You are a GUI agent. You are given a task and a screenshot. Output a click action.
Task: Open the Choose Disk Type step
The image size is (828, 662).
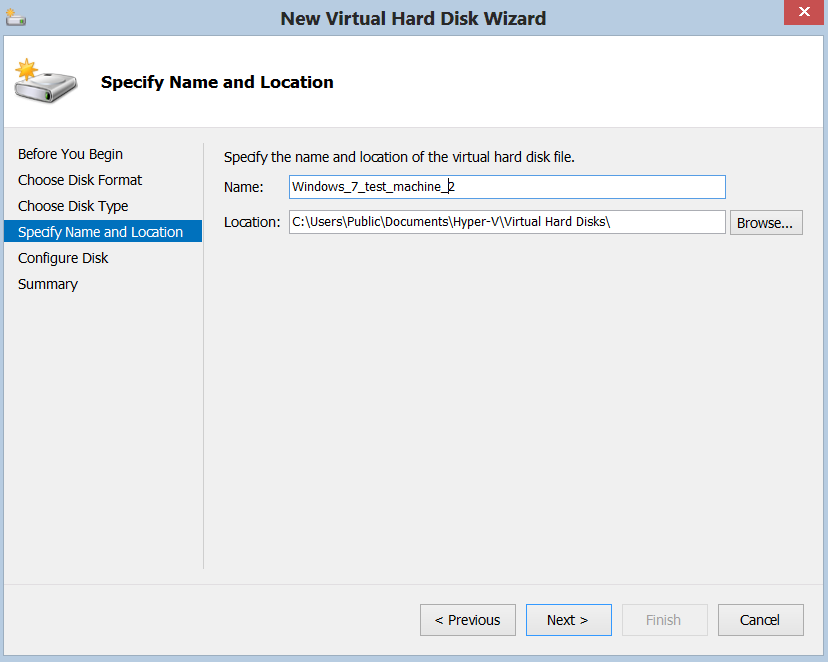(73, 206)
